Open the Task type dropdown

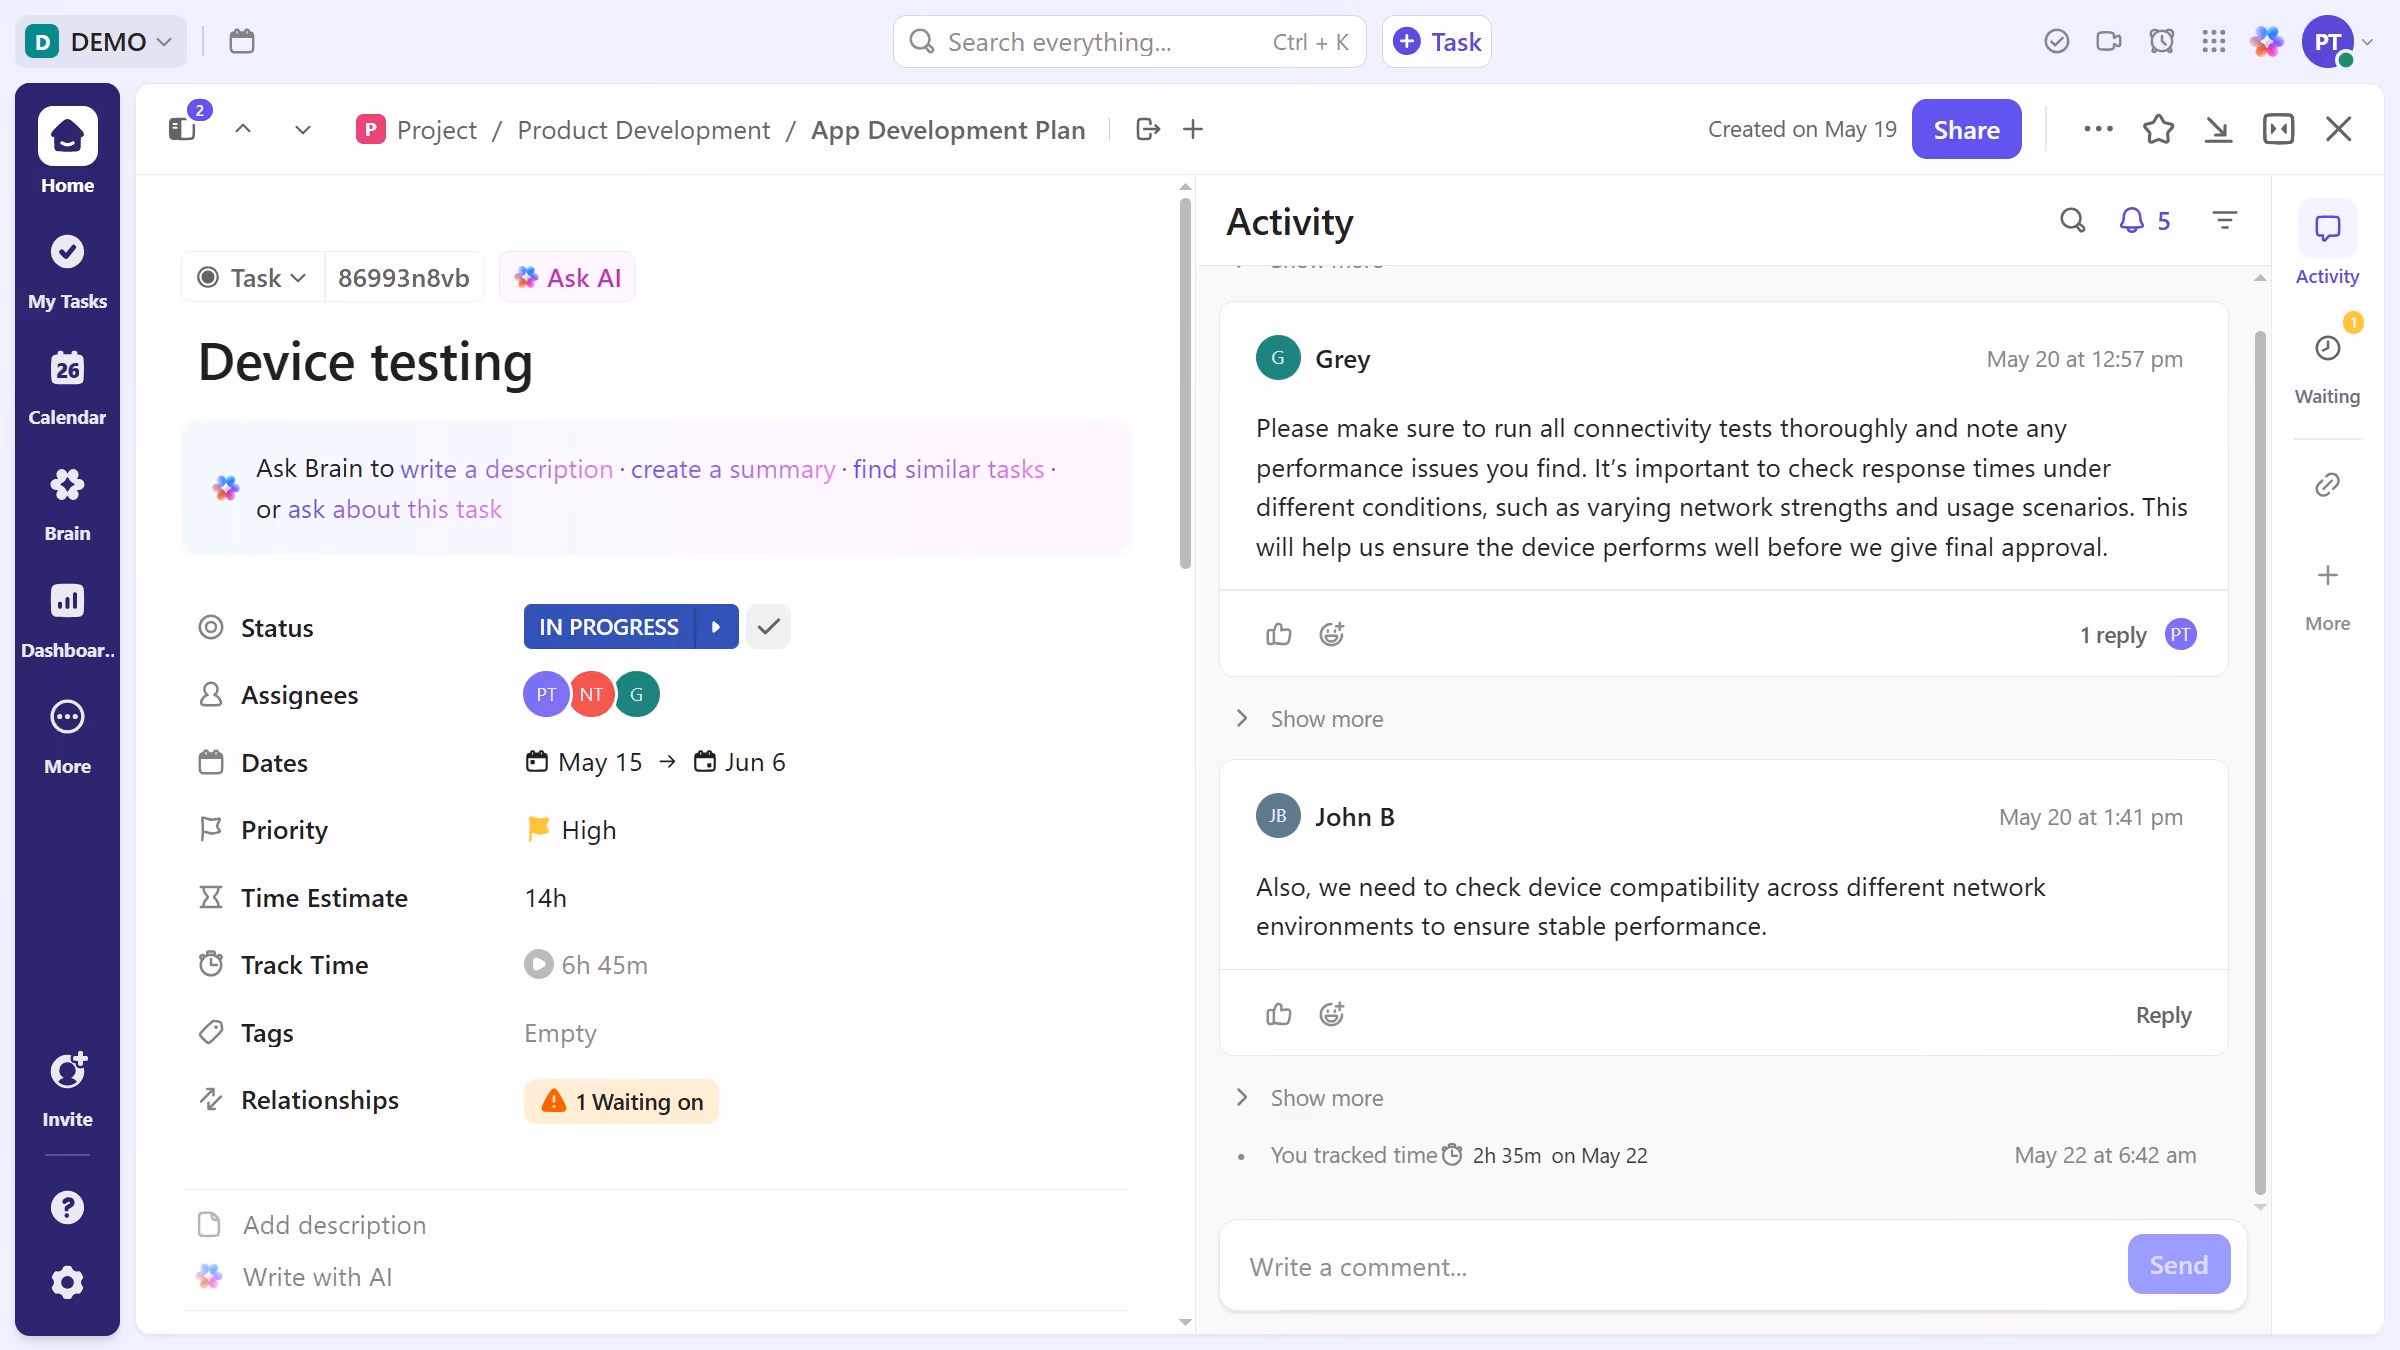click(x=253, y=277)
